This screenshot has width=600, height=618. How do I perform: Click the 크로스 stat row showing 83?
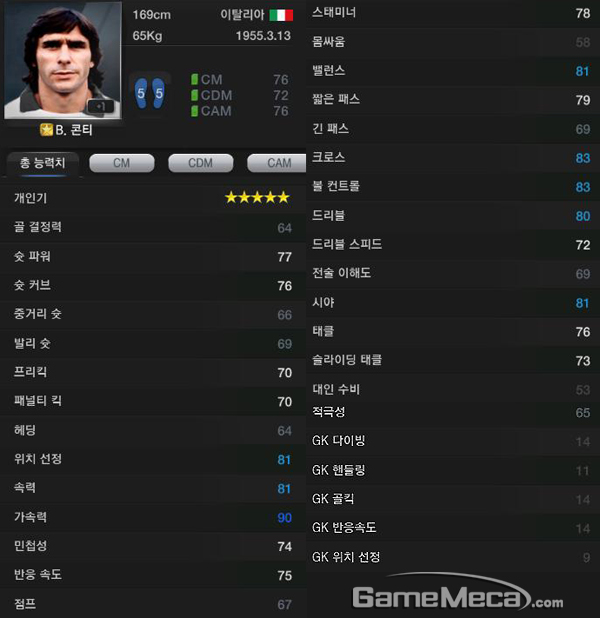click(453, 158)
